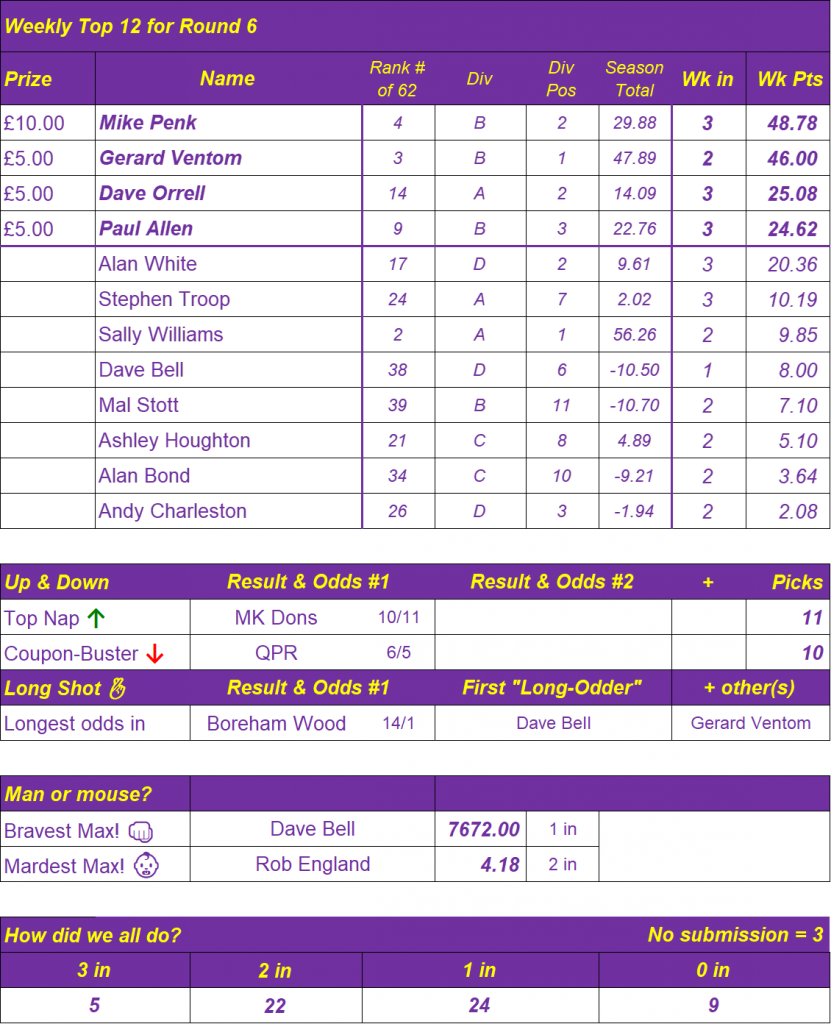This screenshot has width=831, height=1024.
Task: Click the season total -10.50
Action: pos(634,370)
